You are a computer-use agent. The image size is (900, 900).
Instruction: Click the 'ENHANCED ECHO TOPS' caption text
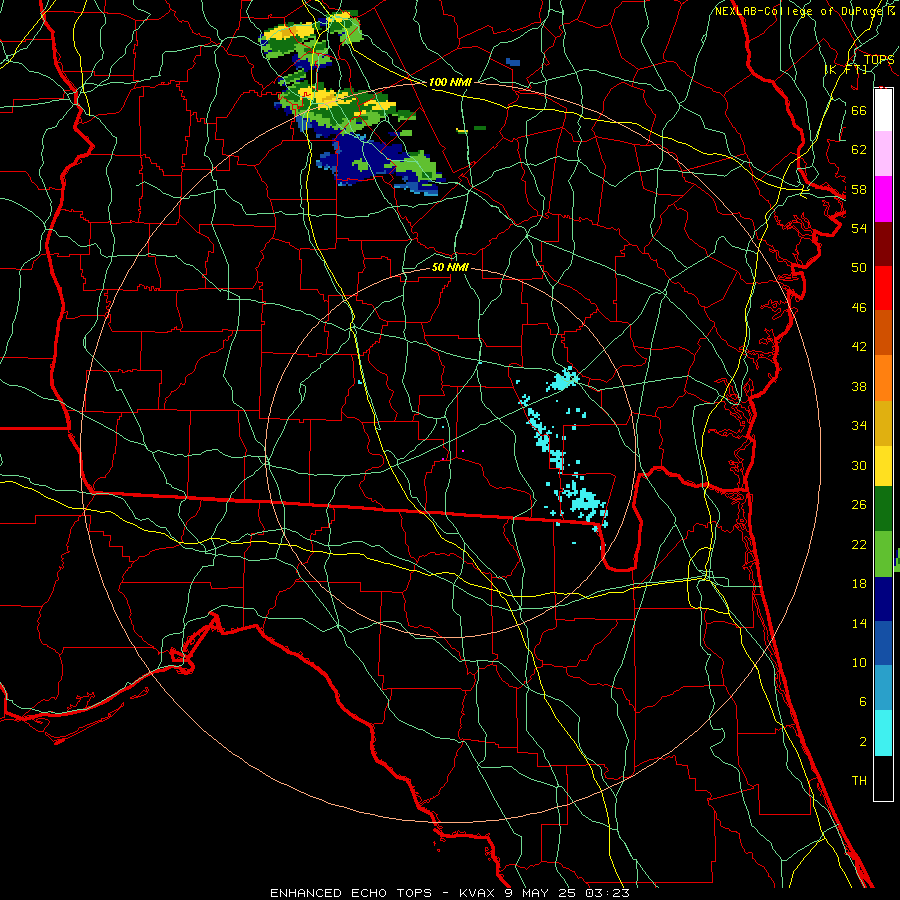(351, 893)
